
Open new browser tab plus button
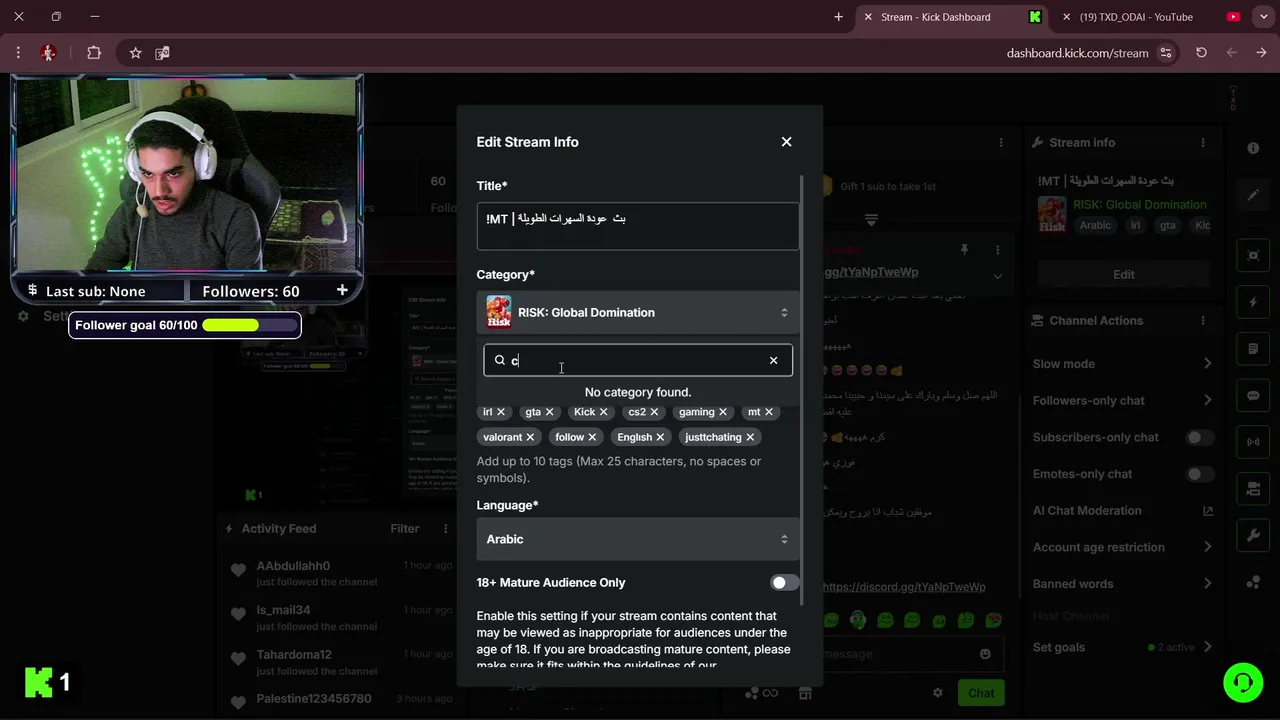838,17
